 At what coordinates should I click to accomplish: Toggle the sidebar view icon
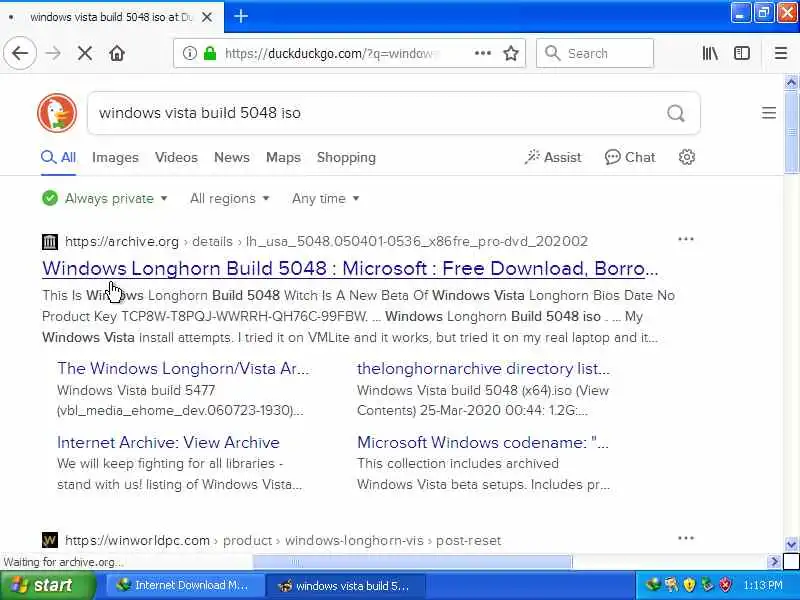[741, 53]
